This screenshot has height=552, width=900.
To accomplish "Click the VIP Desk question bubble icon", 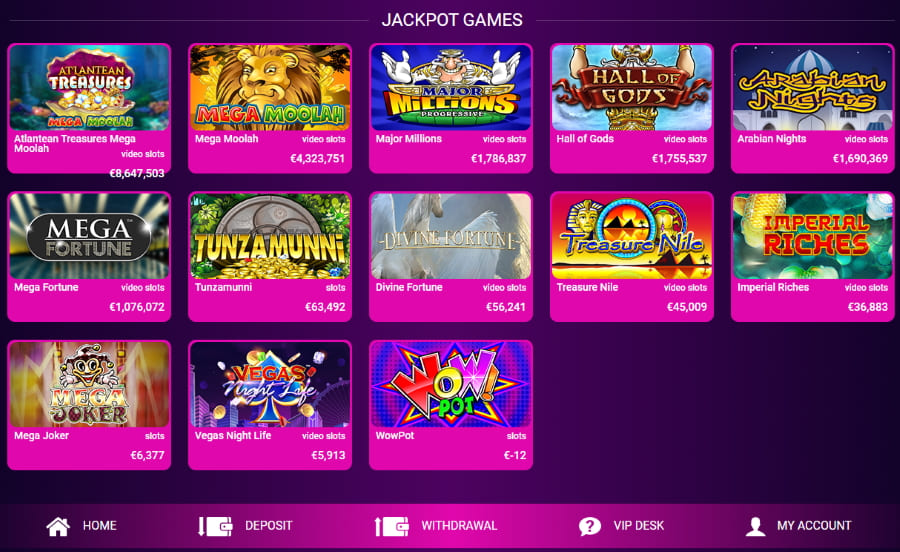I will [x=589, y=526].
